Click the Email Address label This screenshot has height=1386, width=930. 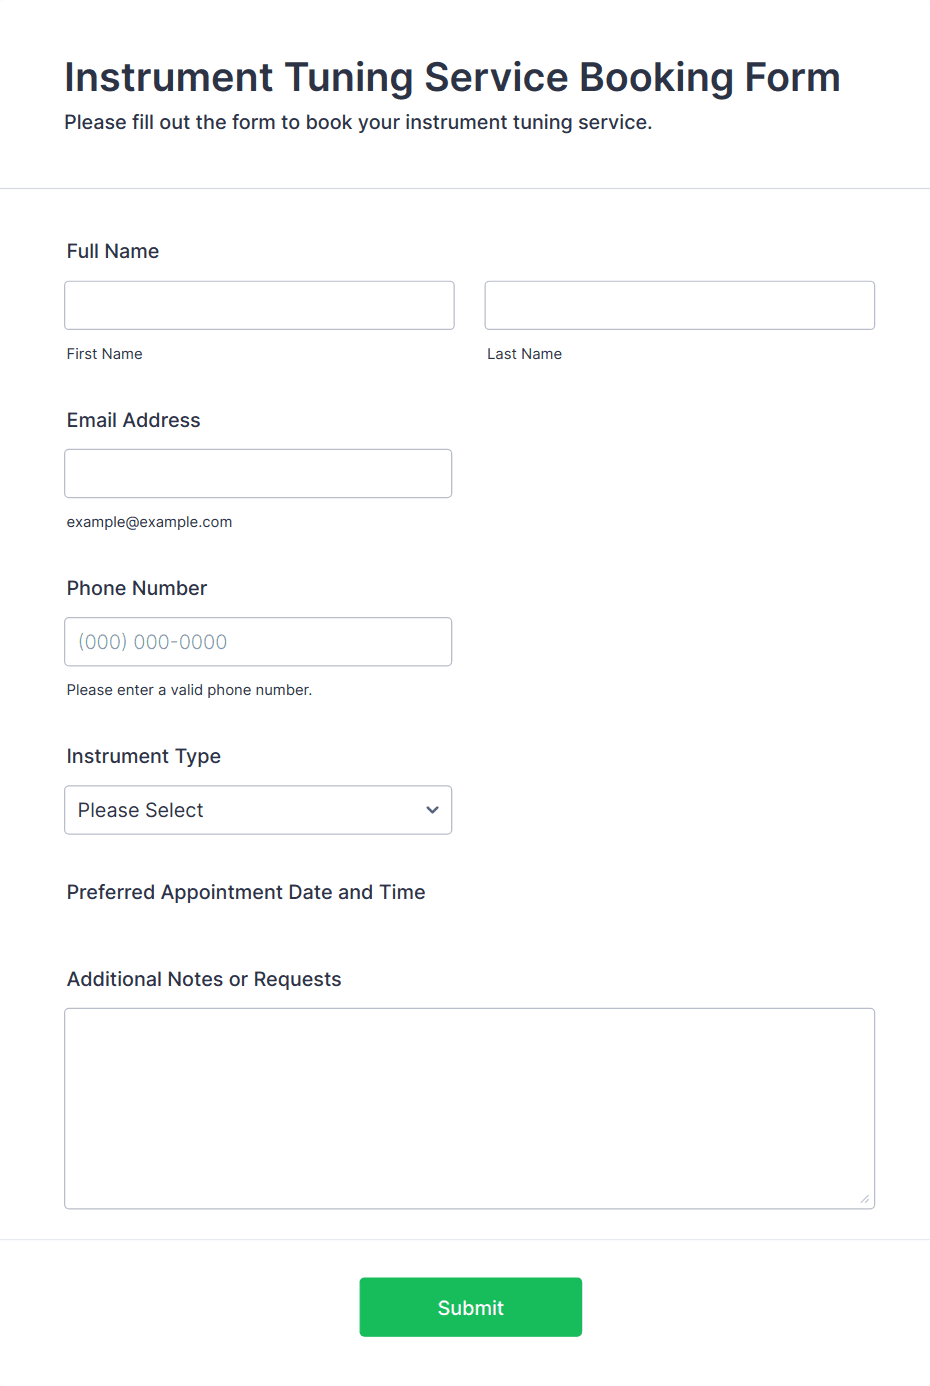pos(134,420)
